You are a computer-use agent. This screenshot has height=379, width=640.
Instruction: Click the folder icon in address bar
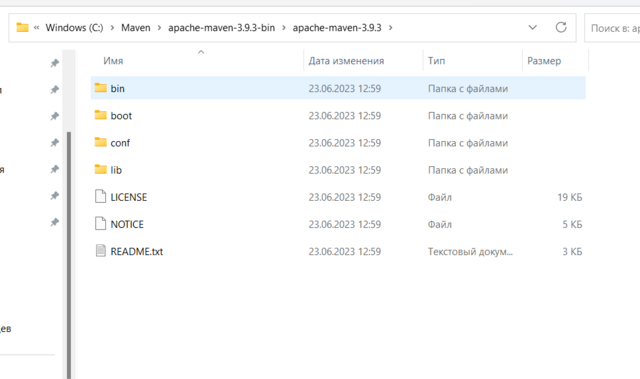(22, 27)
